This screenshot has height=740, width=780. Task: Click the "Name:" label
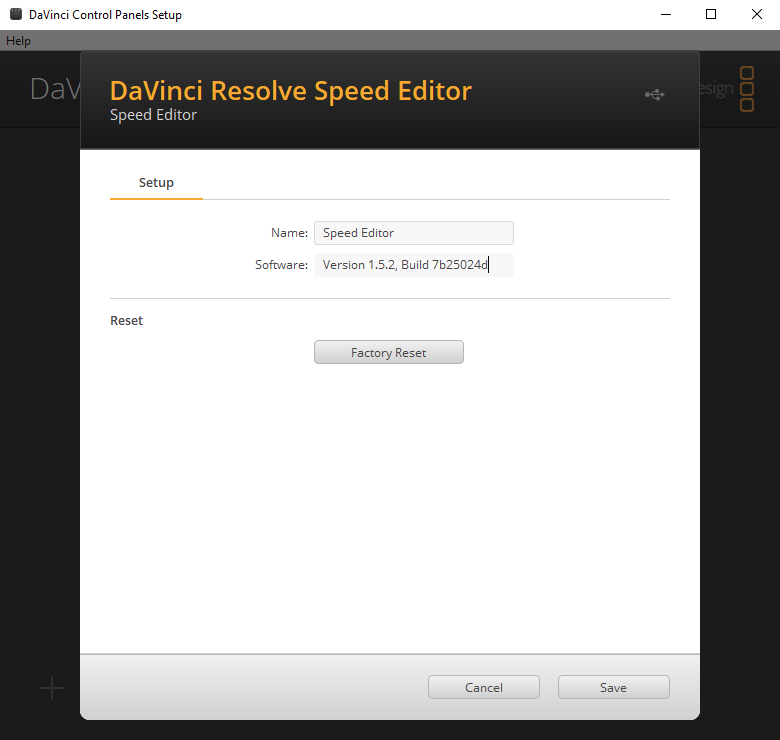coord(289,233)
